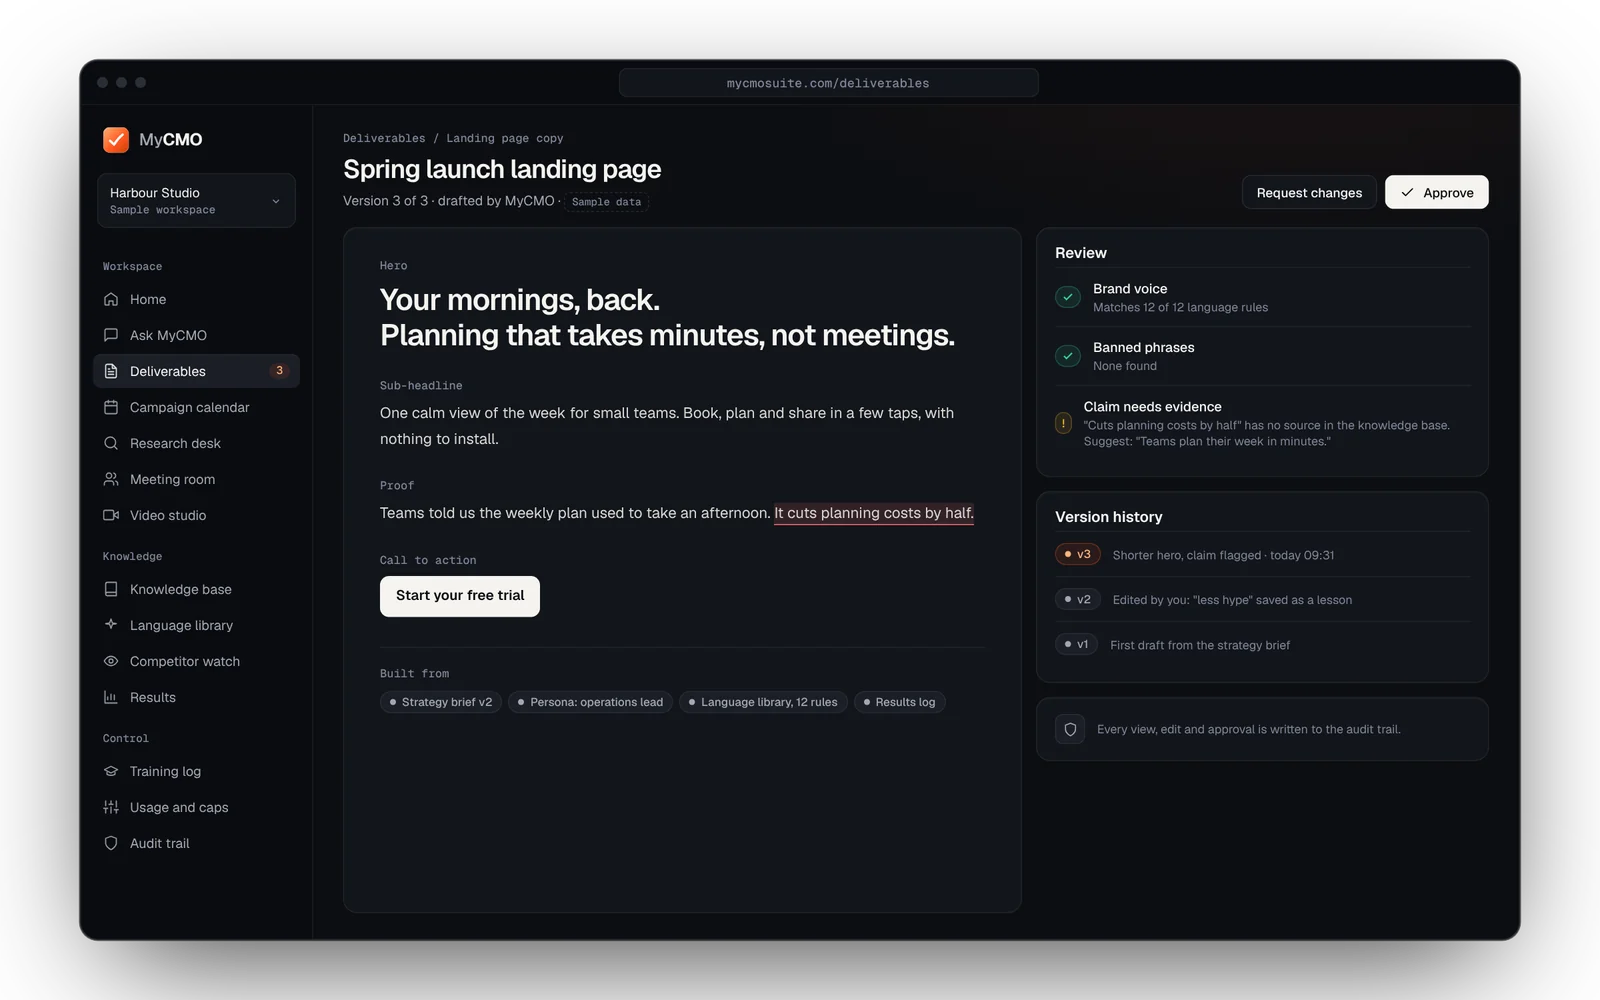Click the Usage and caps sliders icon
The width and height of the screenshot is (1600, 1000).
pyautogui.click(x=111, y=807)
